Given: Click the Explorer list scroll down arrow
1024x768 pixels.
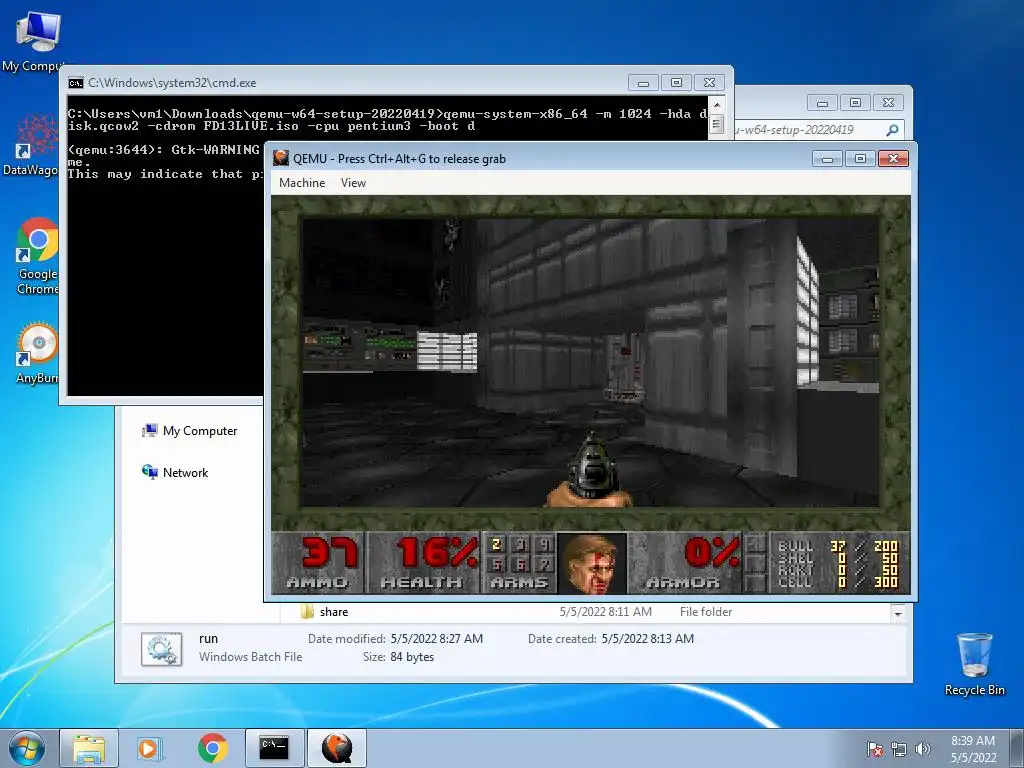Looking at the screenshot, I should click(897, 614).
